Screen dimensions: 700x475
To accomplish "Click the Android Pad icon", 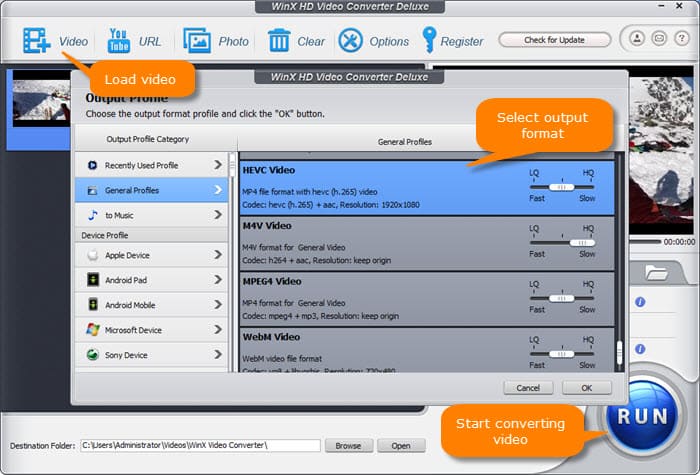I will 92,280.
